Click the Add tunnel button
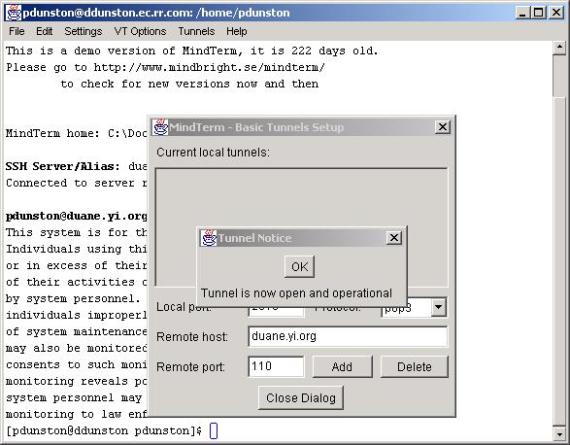The image size is (570, 445). pyautogui.click(x=342, y=366)
